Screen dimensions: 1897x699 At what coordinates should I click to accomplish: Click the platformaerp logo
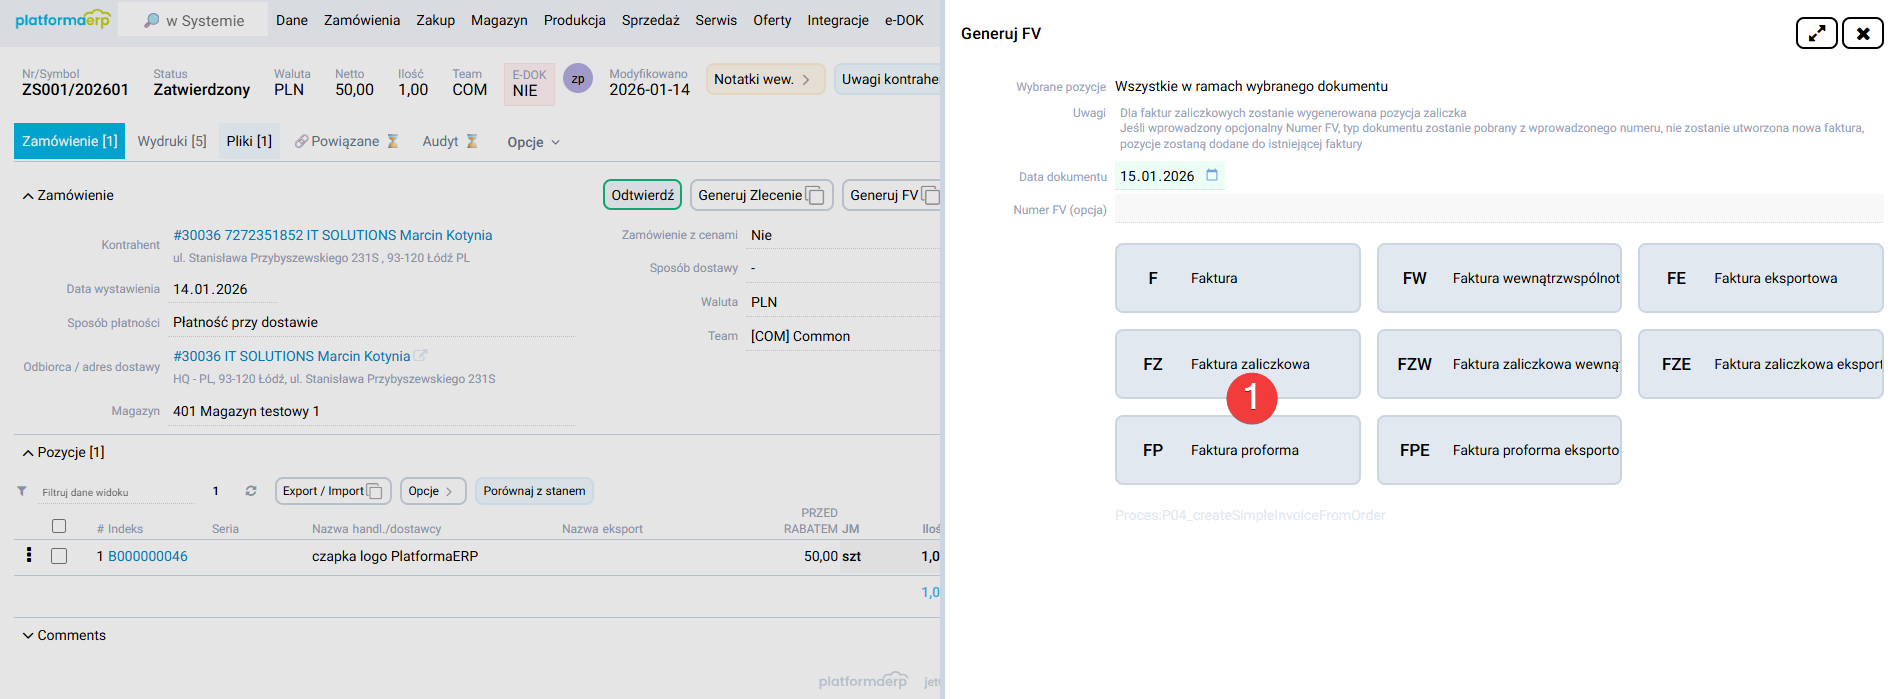coord(62,20)
